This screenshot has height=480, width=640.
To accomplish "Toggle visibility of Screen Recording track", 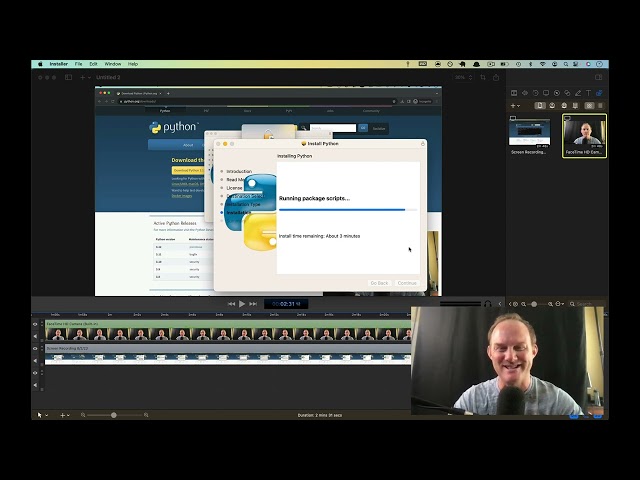I will [x=35, y=349].
